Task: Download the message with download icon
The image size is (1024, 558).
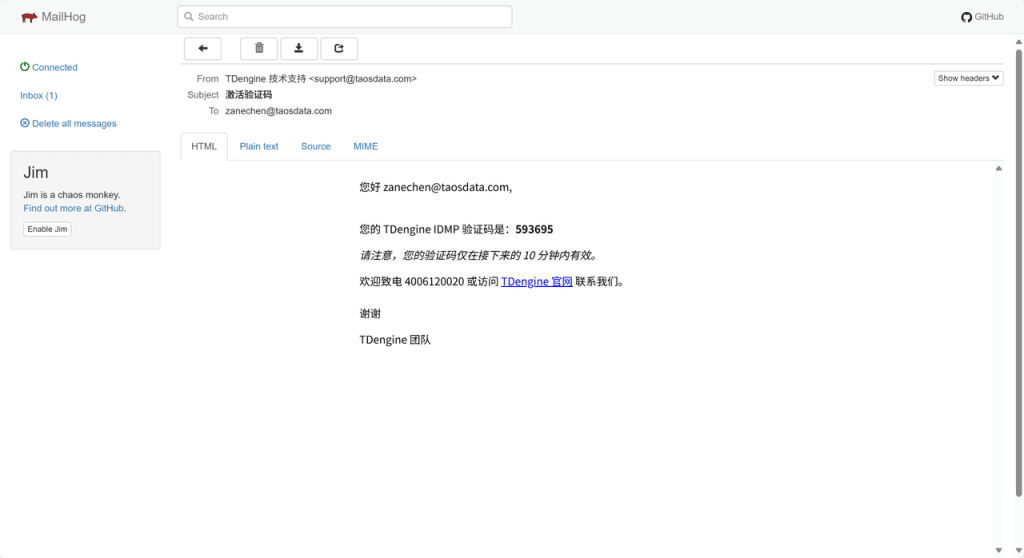Action: [298, 48]
